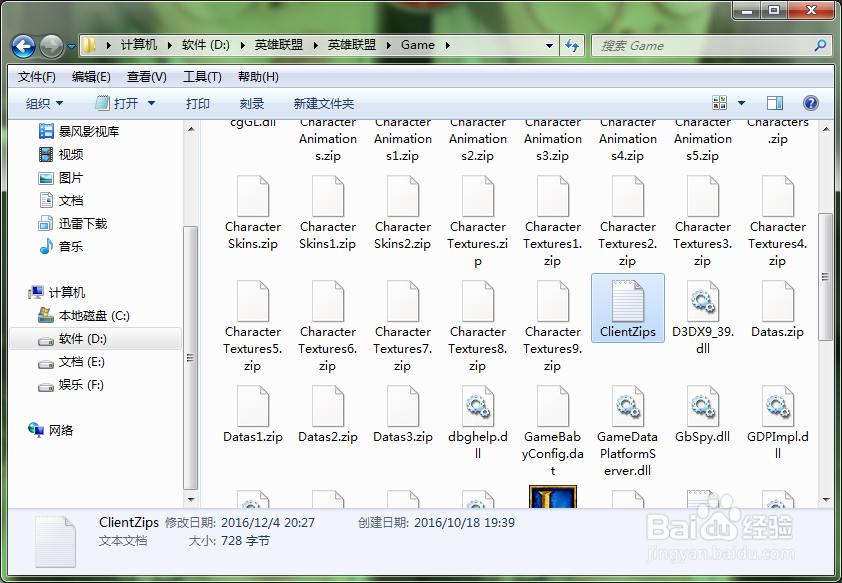Open help with the question mark icon
The image size is (842, 583).
click(811, 103)
